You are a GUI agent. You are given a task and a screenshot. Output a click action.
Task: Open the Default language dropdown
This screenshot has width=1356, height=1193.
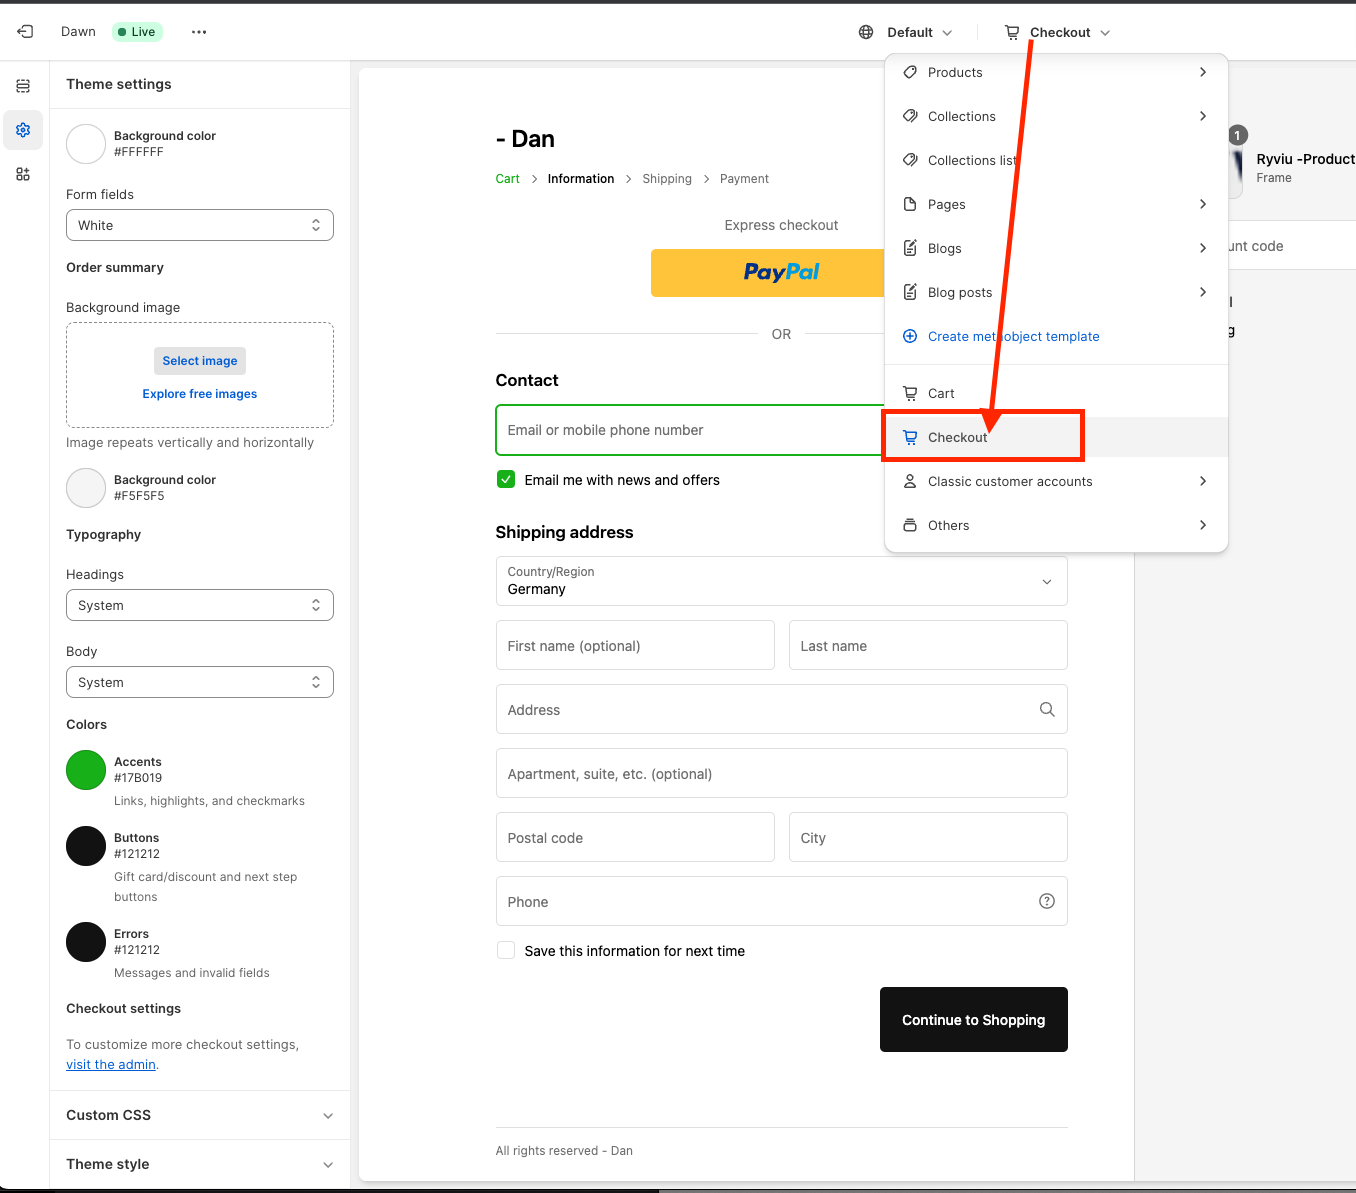pyautogui.click(x=906, y=32)
